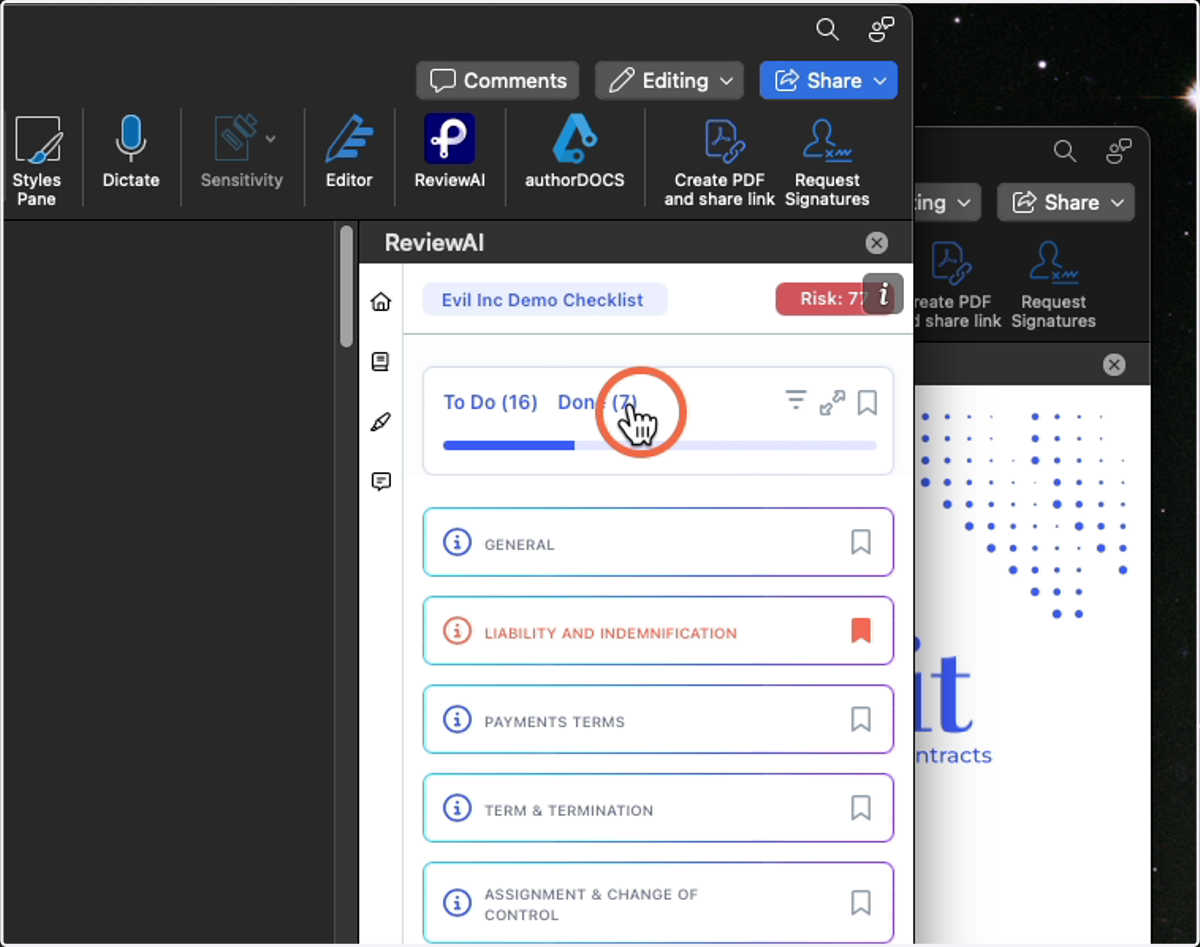Screen dimensions: 1200x947
Task: Click the info icon on the GENERAL row
Action: coord(457,543)
